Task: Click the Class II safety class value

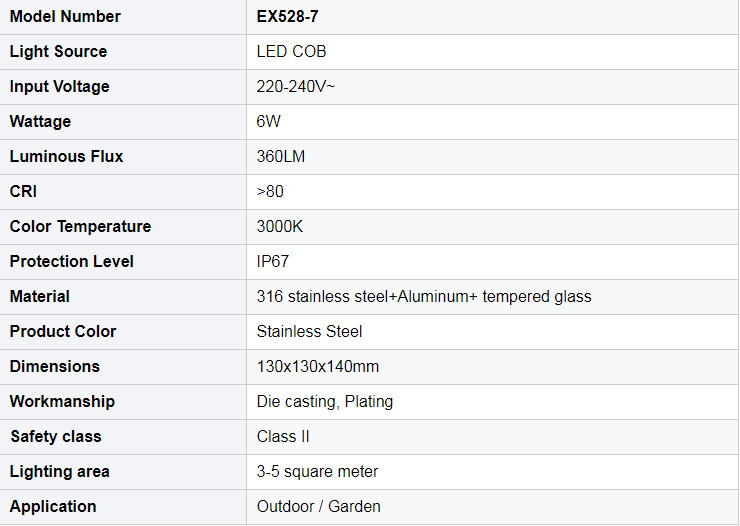Action: coord(283,436)
